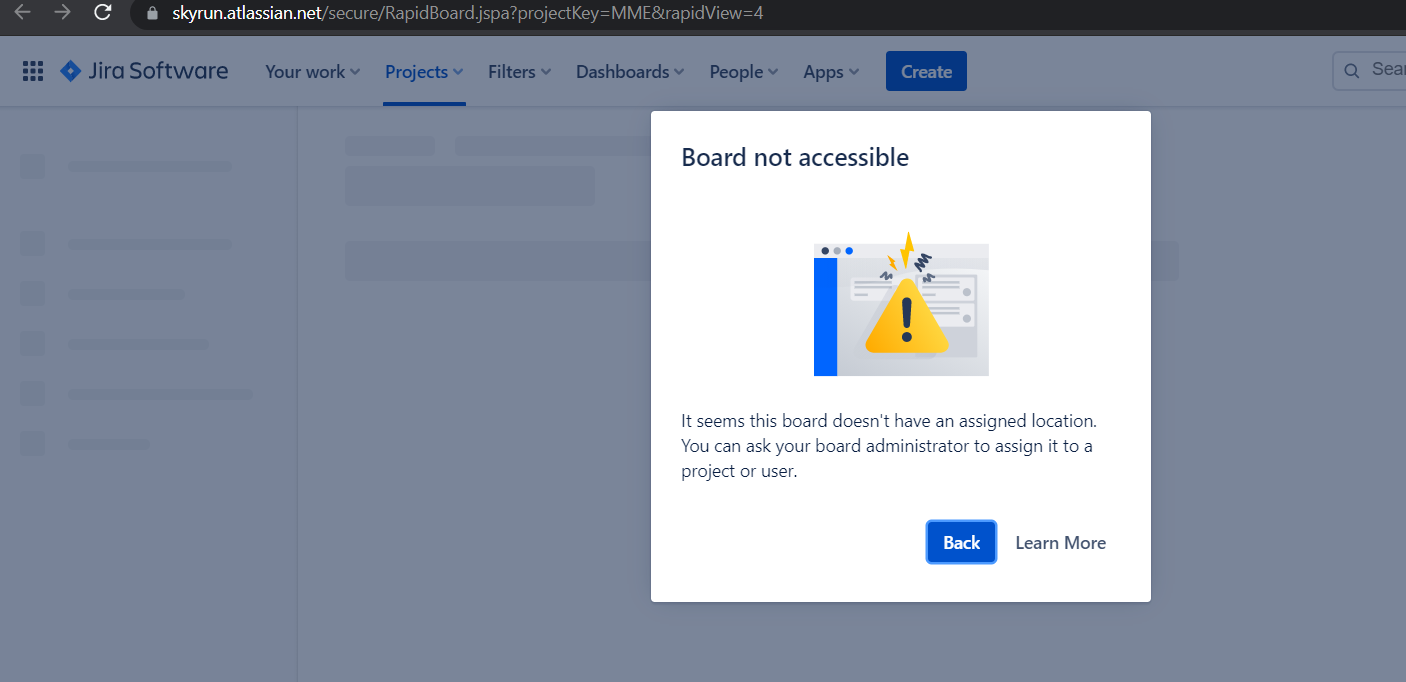The image size is (1406, 682).
Task: Click the blue Create button
Action: tap(926, 71)
